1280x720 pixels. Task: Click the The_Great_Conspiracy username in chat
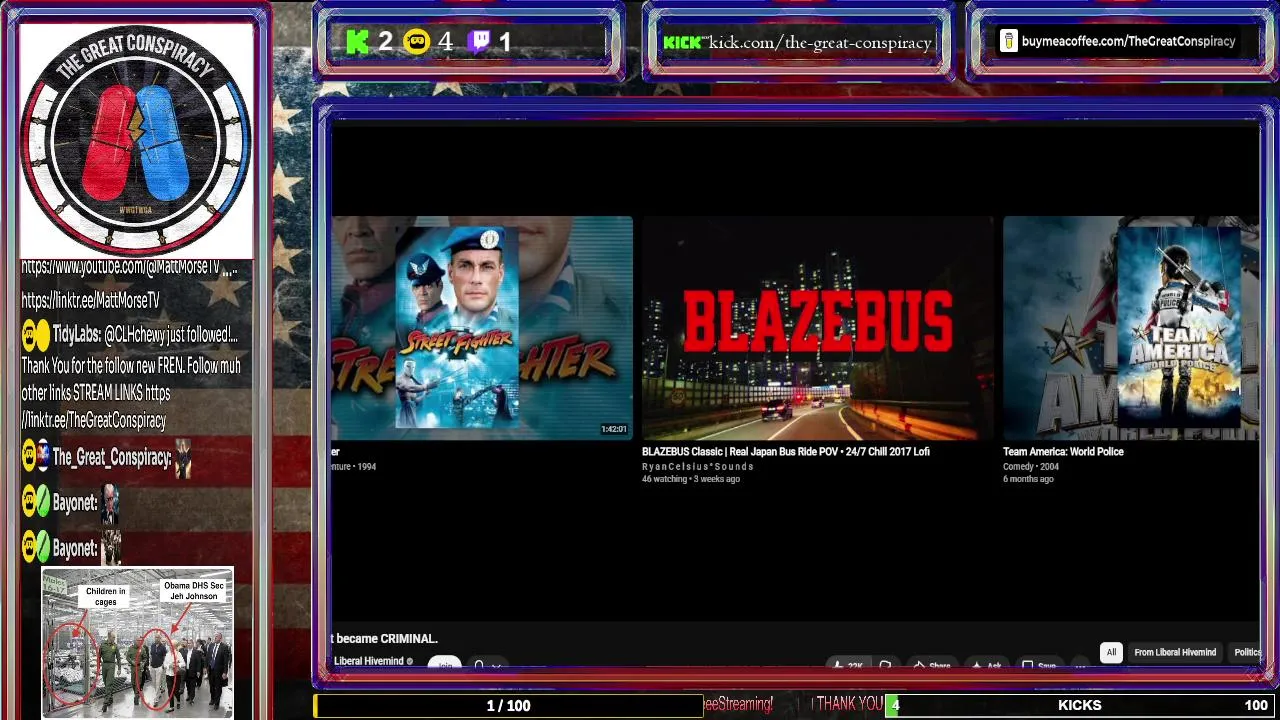tap(110, 457)
